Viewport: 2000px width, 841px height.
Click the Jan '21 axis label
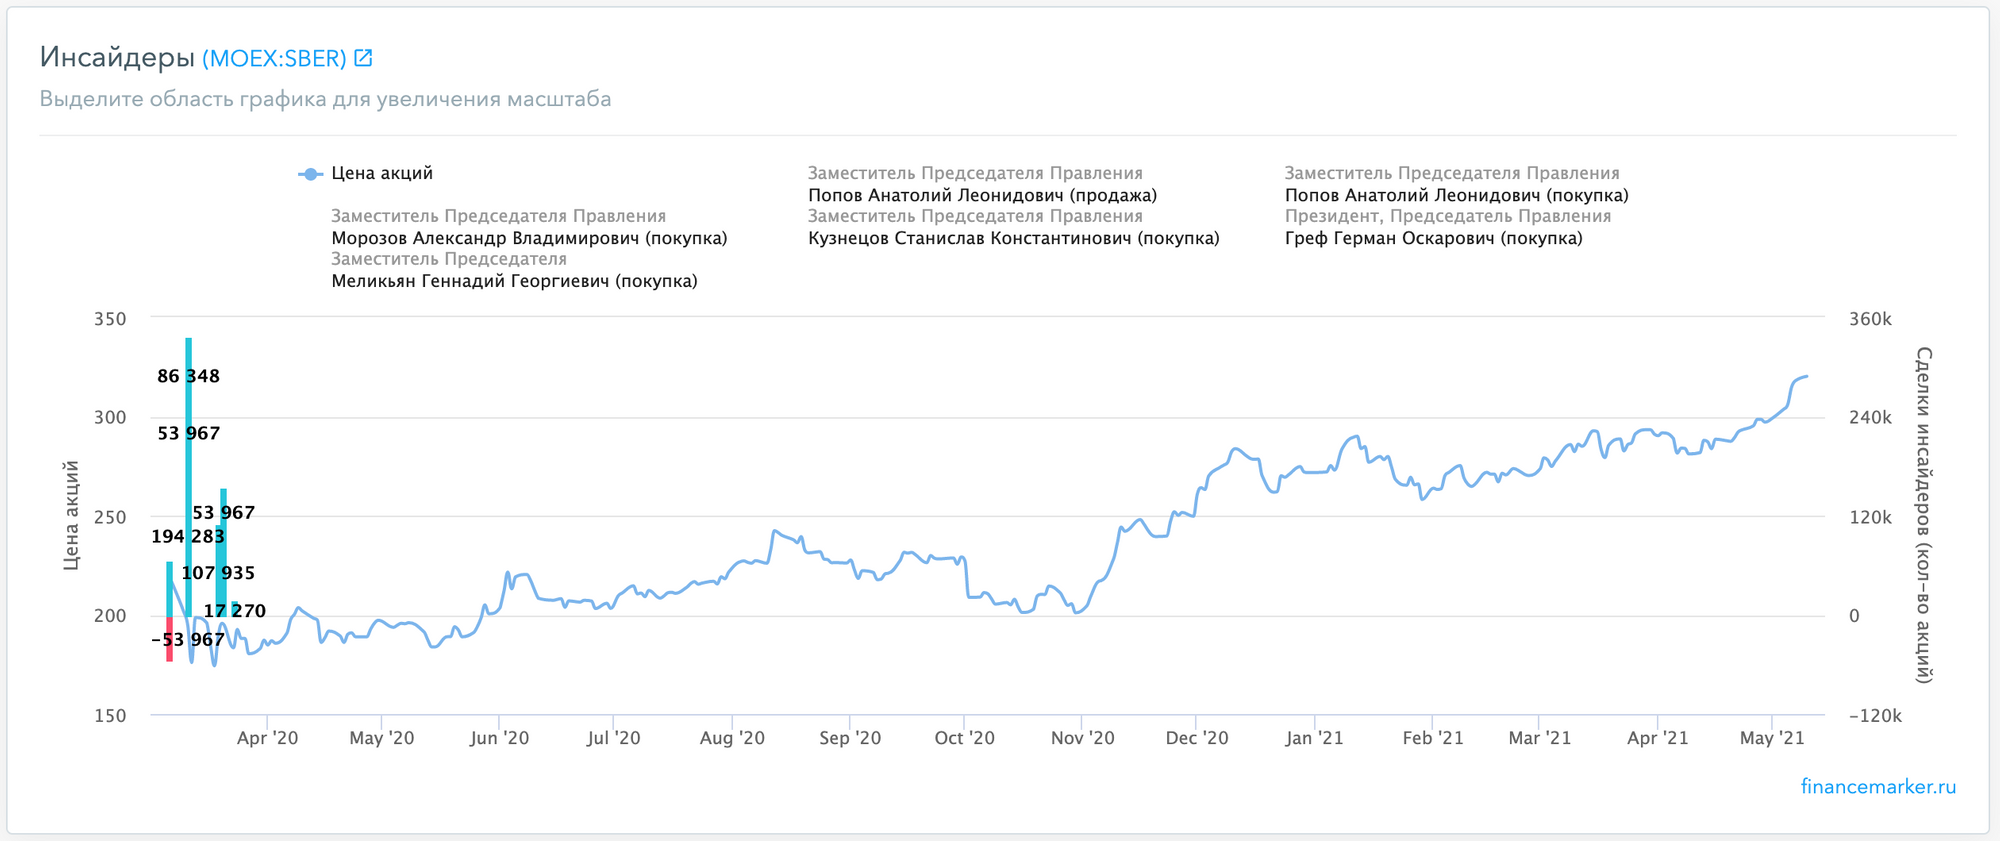1314,738
